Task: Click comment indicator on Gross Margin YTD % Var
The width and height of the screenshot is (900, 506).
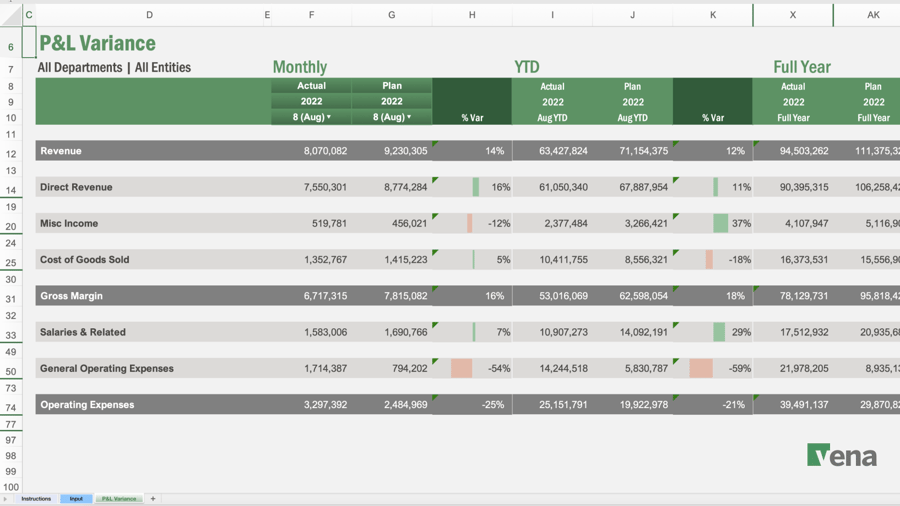Action: [677, 290]
